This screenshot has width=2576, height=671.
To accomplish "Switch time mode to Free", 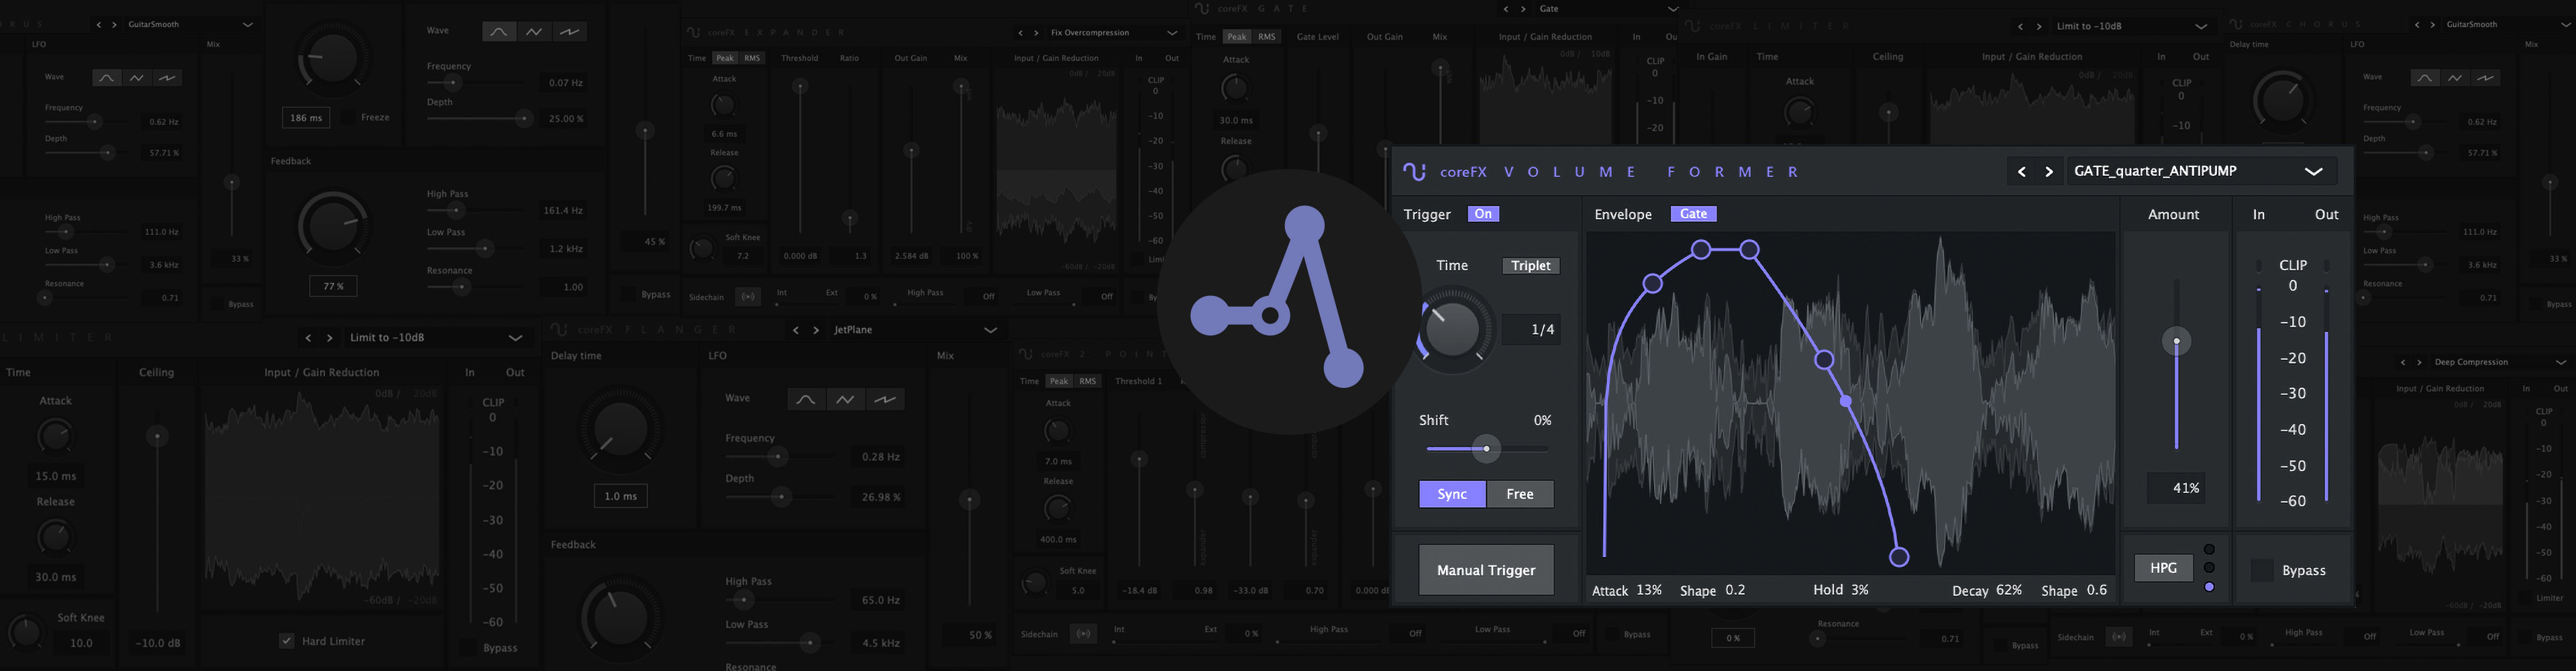I will click(1520, 494).
